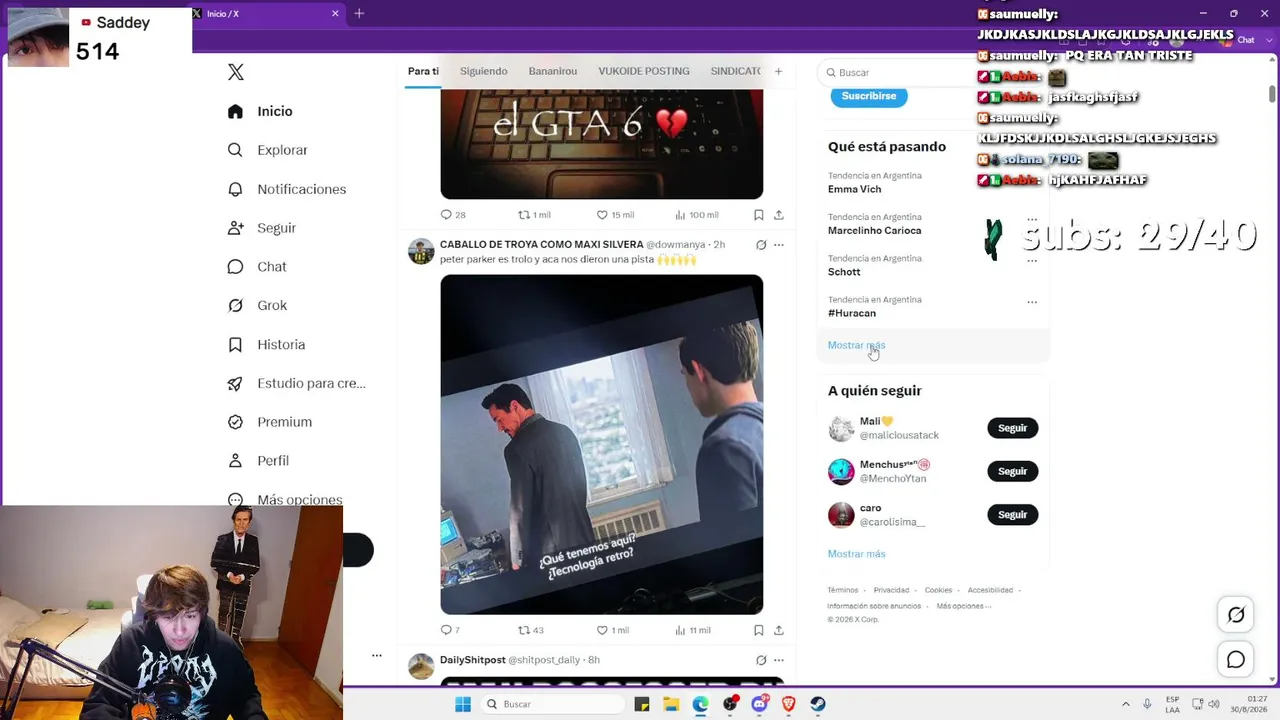Open more menu on the CABALLO DE TROYA post
Screen dimensions: 1280x720
(779, 245)
